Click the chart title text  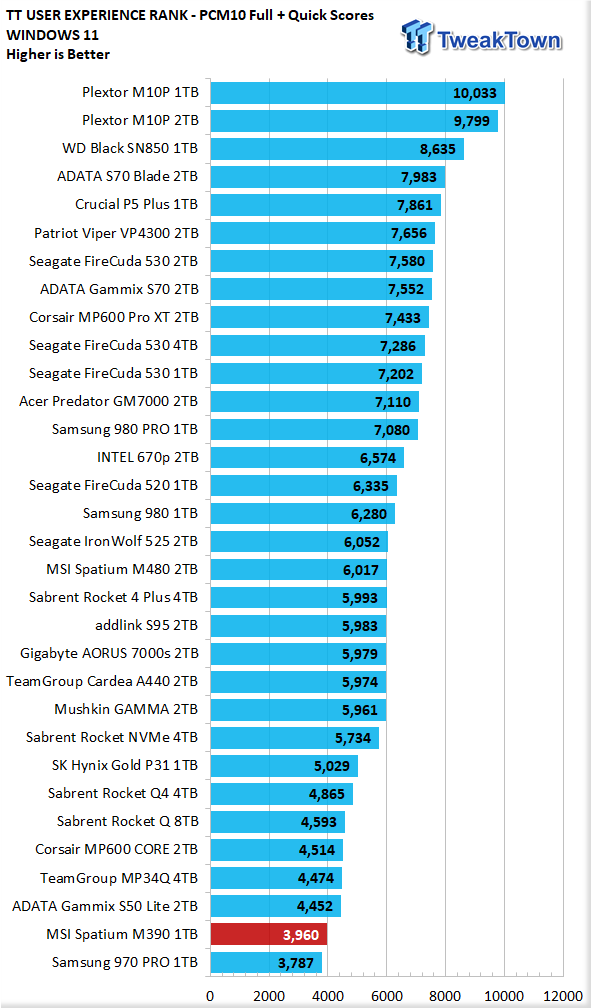[190, 15]
